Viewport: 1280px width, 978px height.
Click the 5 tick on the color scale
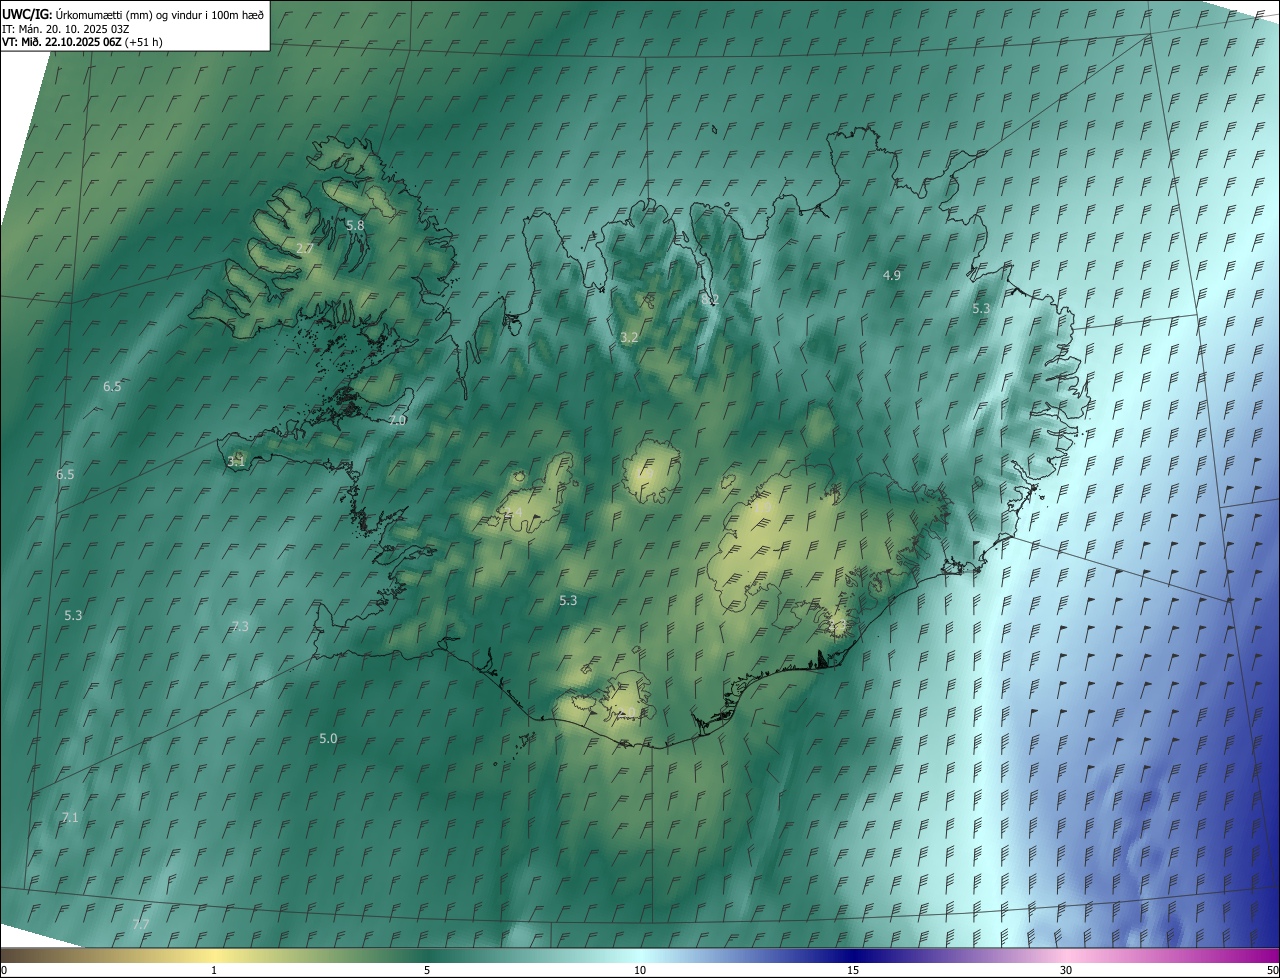pos(427,970)
